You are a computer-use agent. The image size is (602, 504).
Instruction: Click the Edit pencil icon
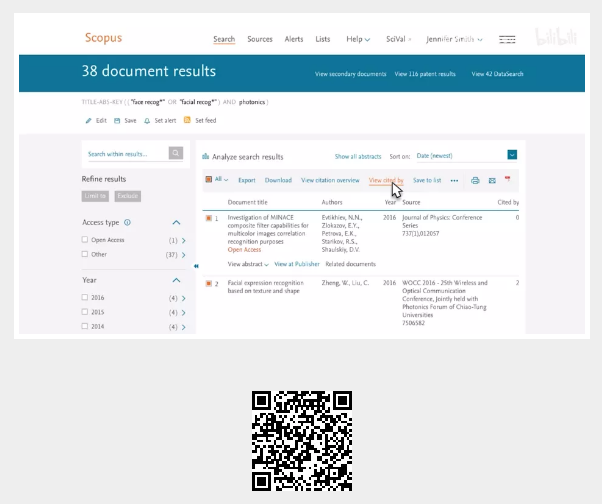[x=88, y=121]
